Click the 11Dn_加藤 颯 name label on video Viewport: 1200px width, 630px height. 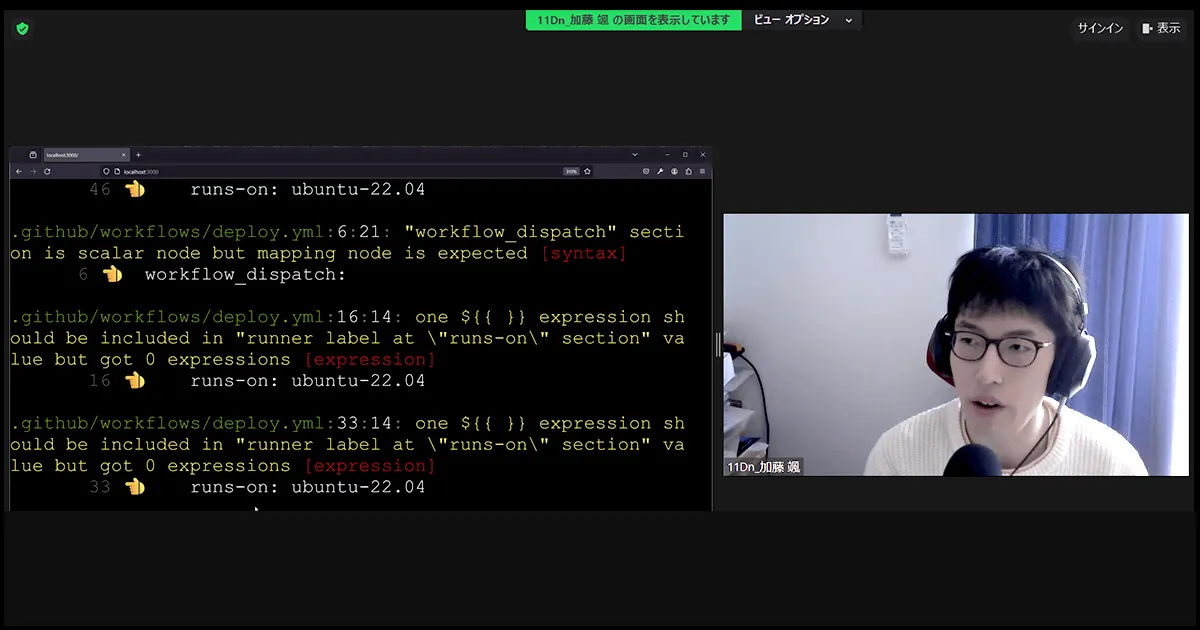[764, 467]
